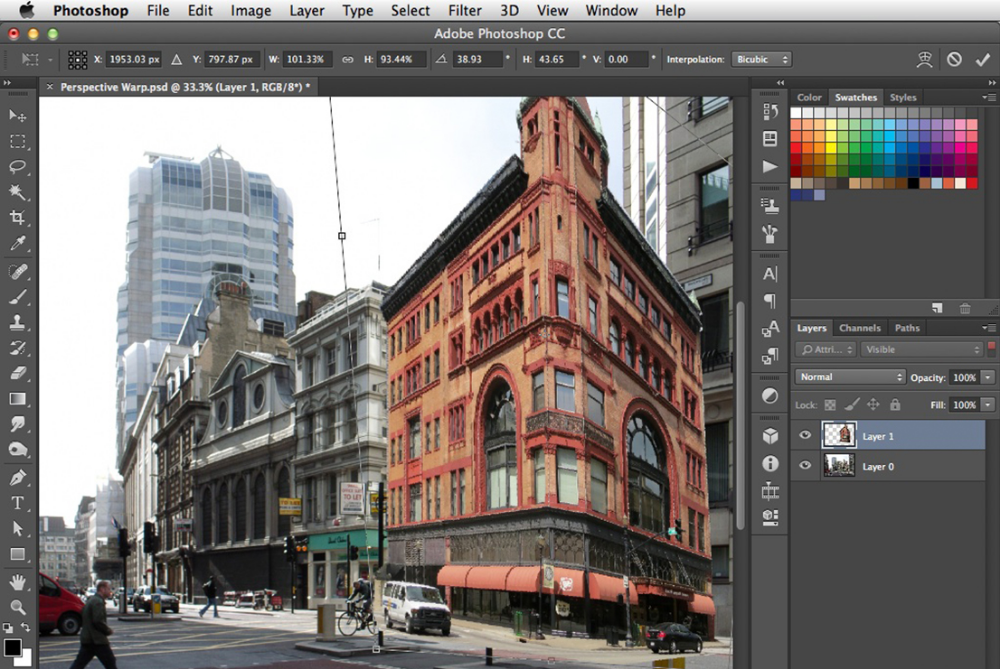Viewport: 1000px width, 669px height.
Task: Click the X position input field
Action: tap(133, 59)
